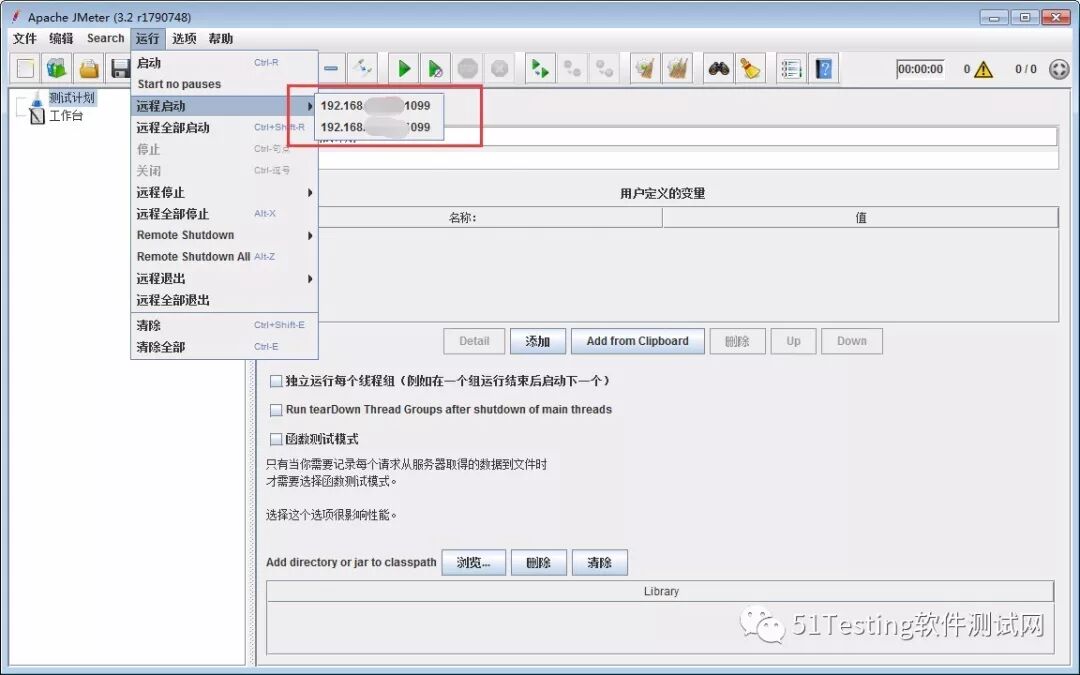Click the Remote shutdown all toolbar icon

click(x=604, y=68)
